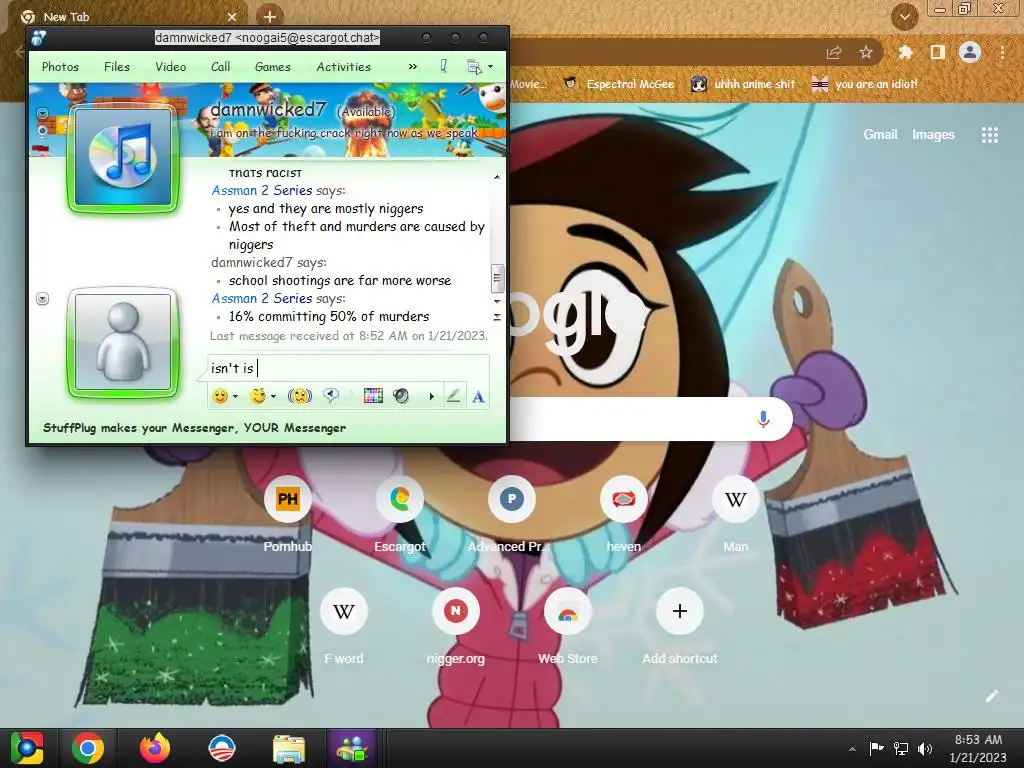Launch Firefox from the taskbar
Screen dimensions: 1024x768
155,748
